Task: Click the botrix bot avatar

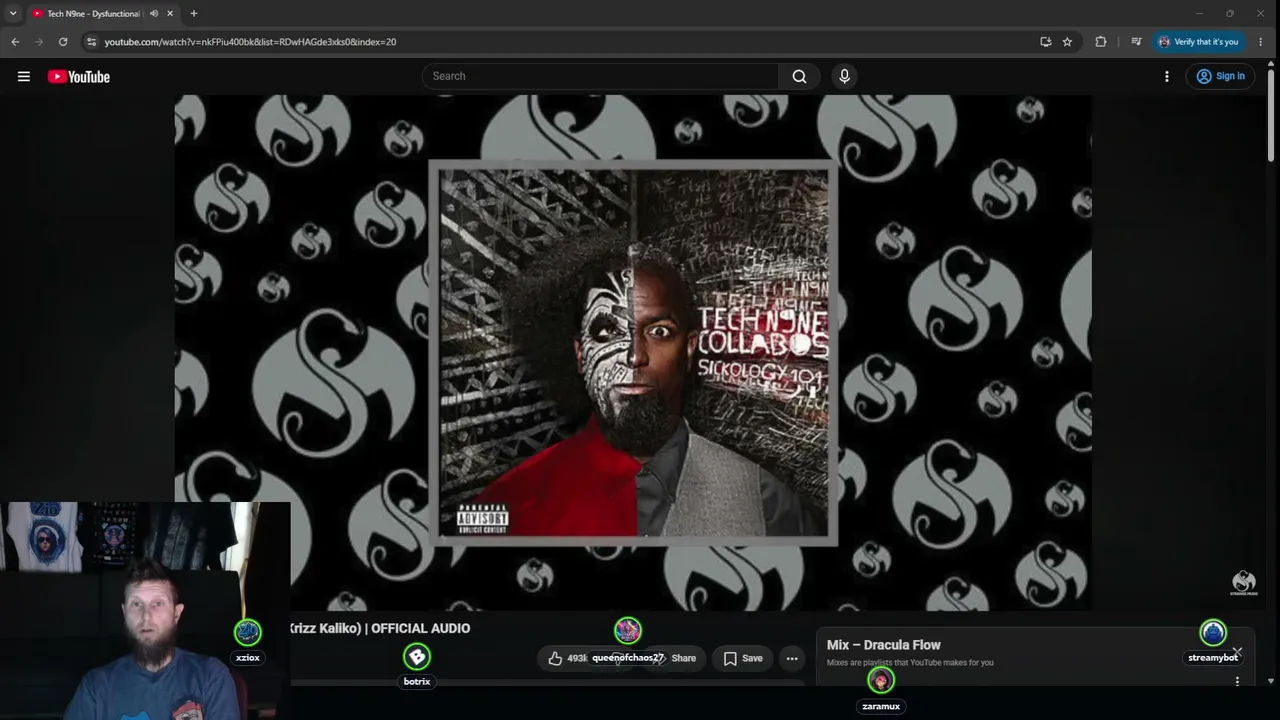Action: pos(417,657)
